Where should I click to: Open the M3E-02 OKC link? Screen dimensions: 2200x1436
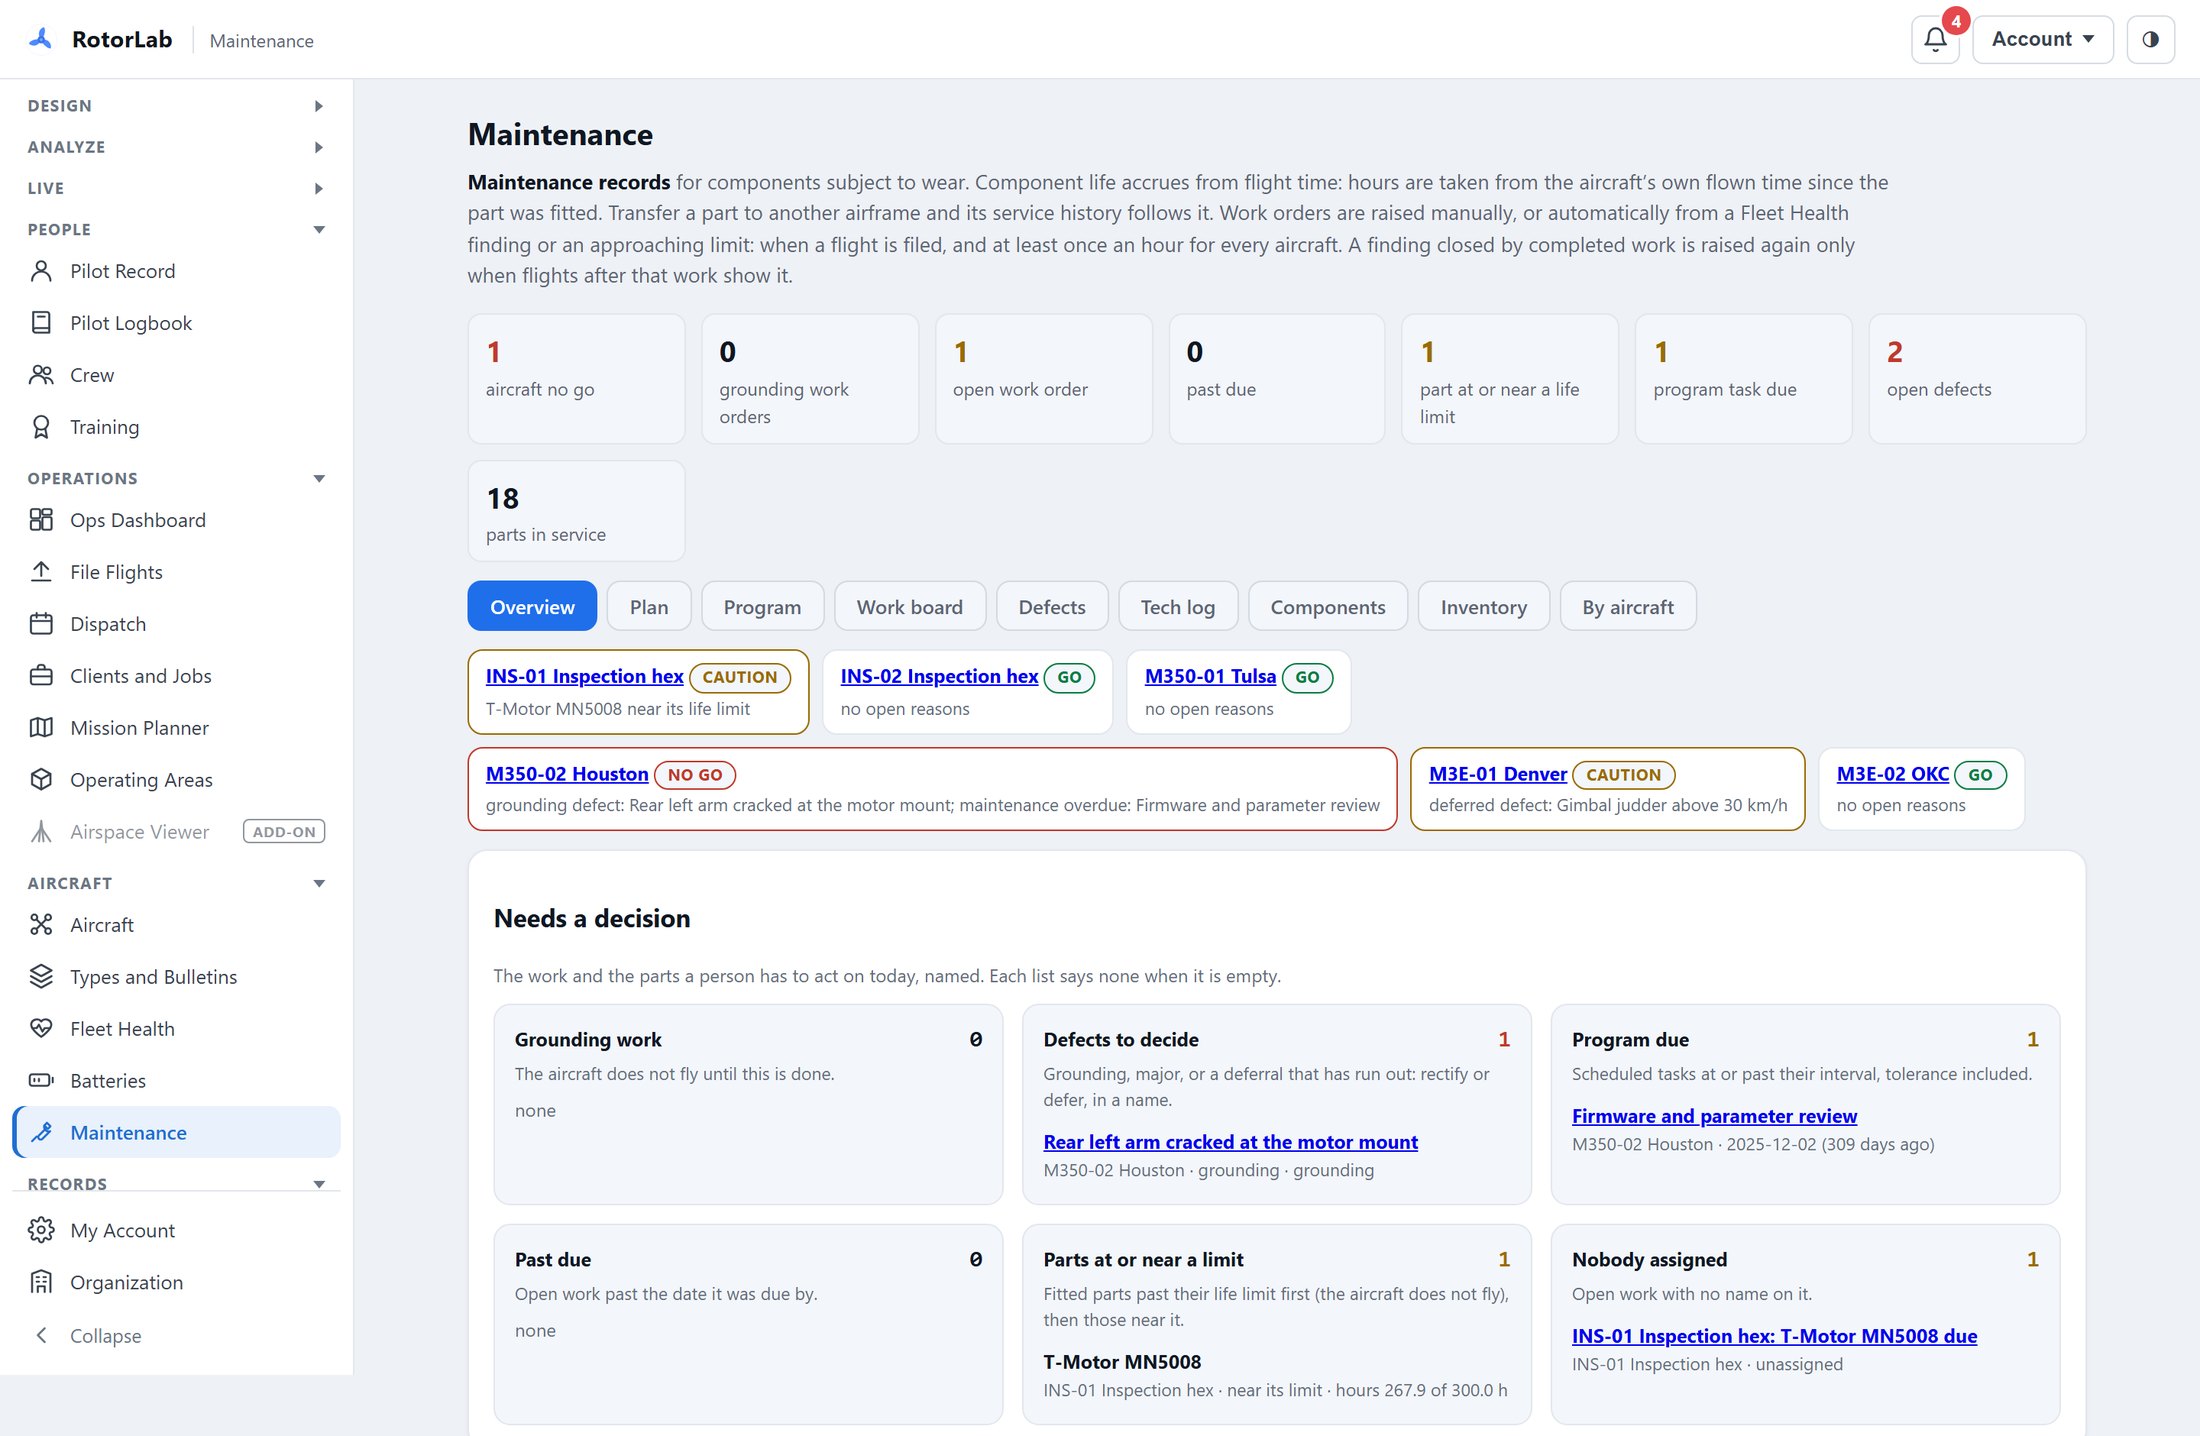coord(1893,774)
